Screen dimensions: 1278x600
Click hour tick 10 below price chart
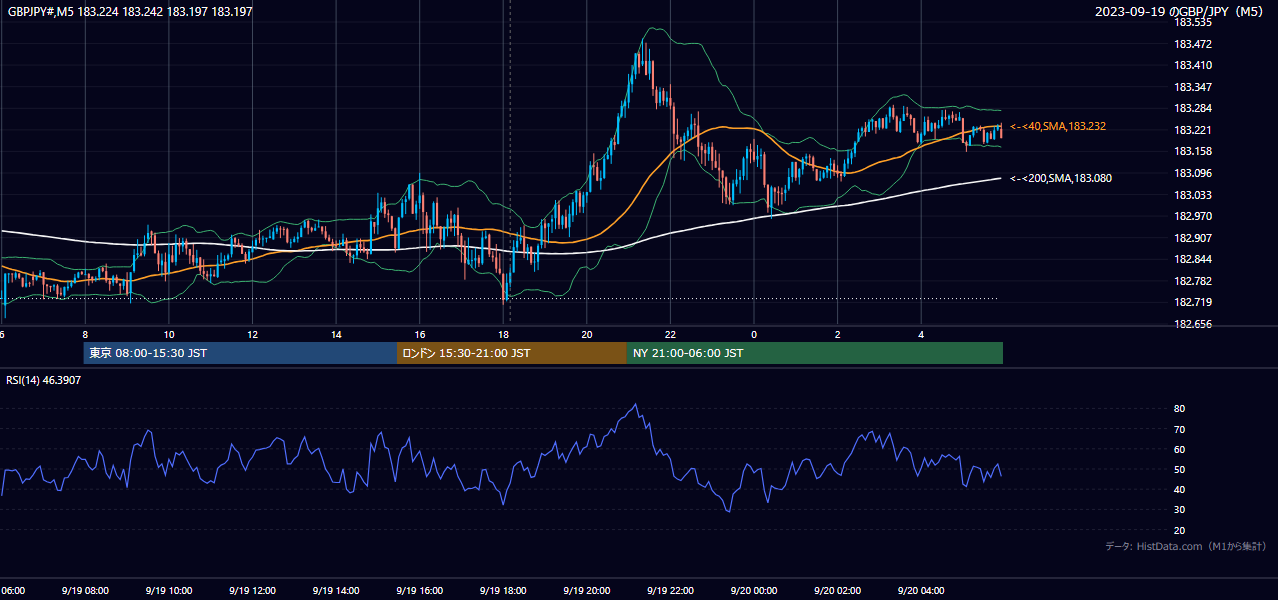point(169,334)
